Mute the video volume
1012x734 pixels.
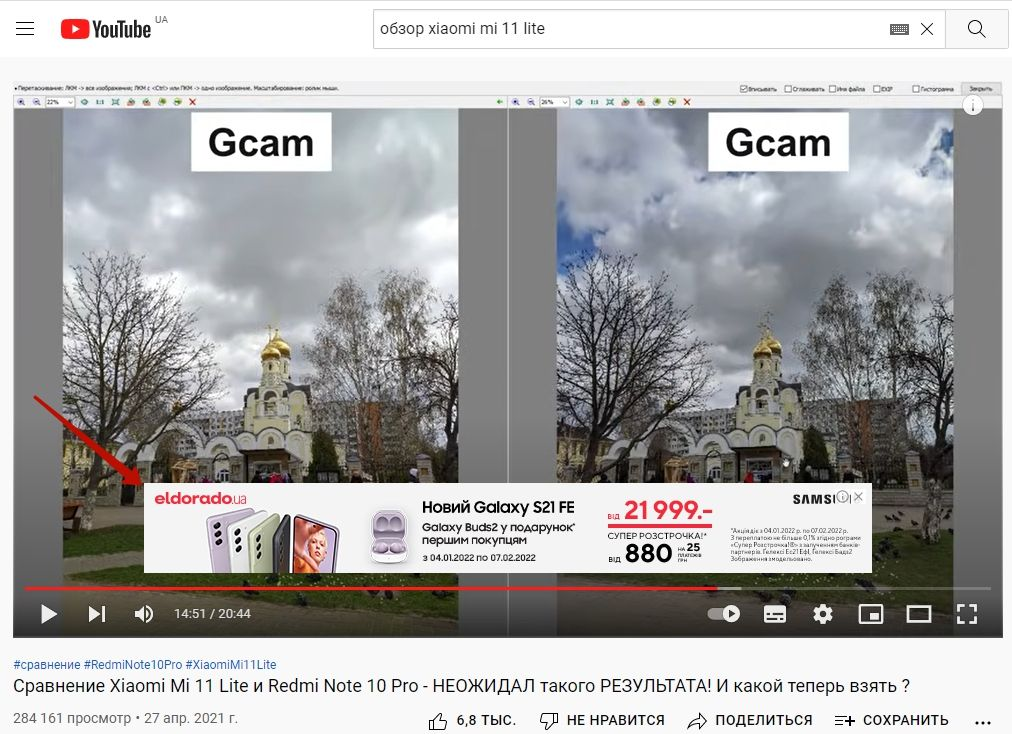(144, 614)
